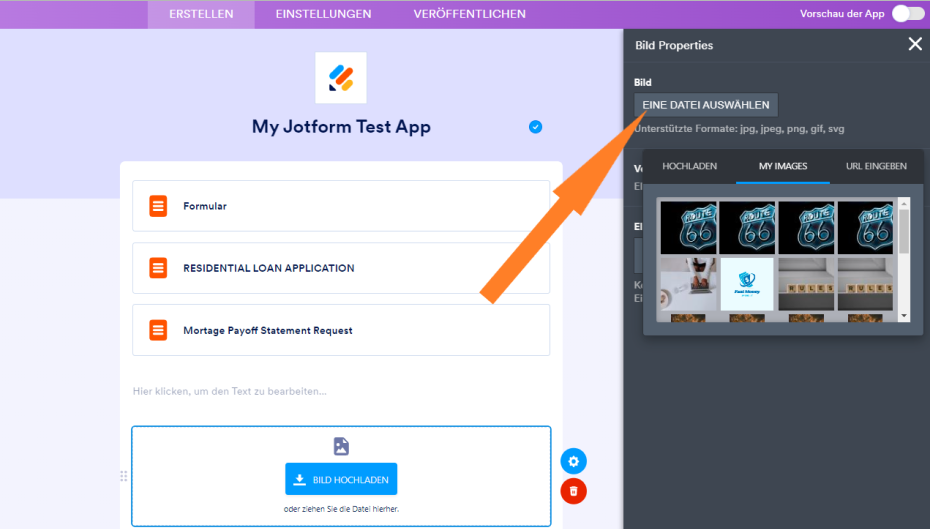Image resolution: width=930 pixels, height=529 pixels.
Task: Click the image gallery scroll down arrow
Action: [x=904, y=316]
